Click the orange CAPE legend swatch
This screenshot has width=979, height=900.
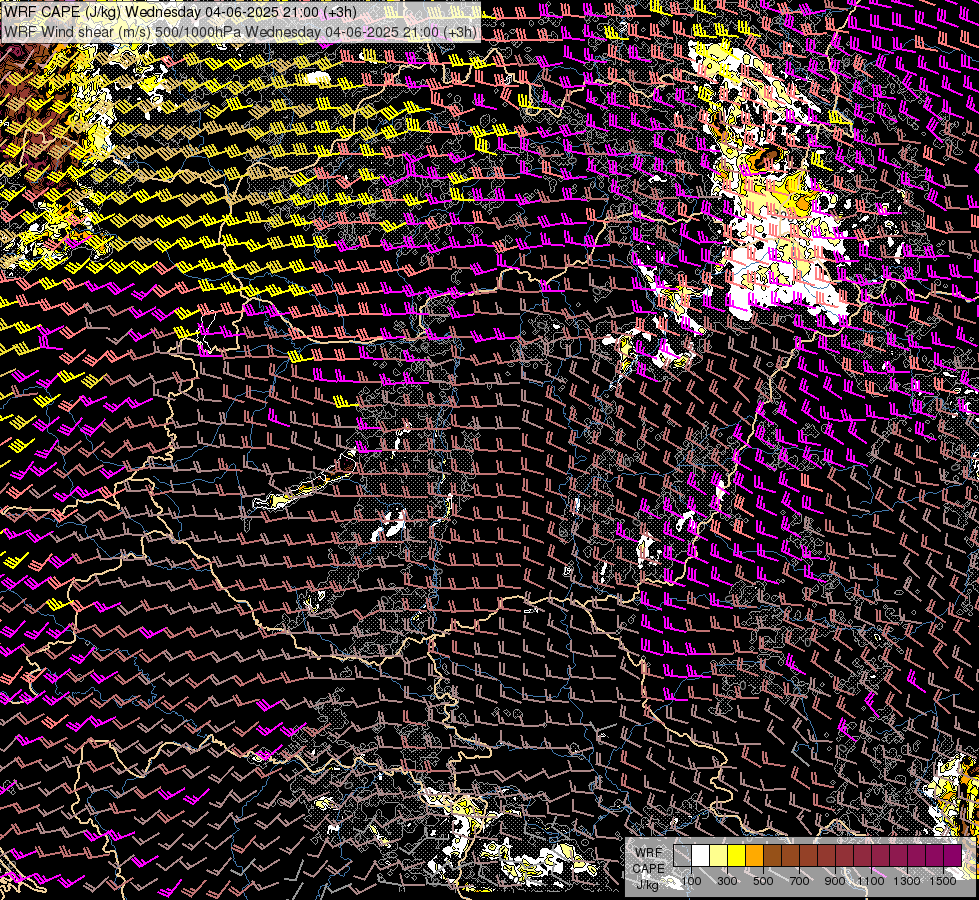[754, 855]
